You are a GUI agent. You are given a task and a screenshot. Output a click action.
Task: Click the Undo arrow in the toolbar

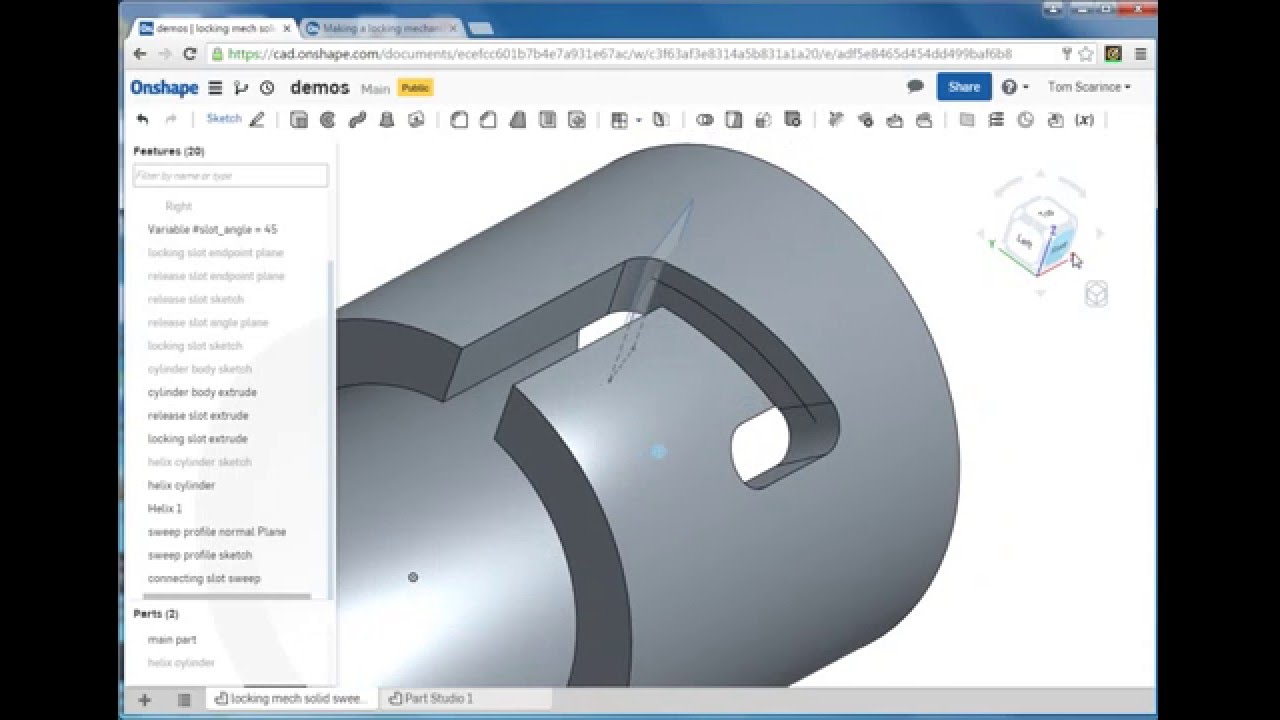(142, 119)
